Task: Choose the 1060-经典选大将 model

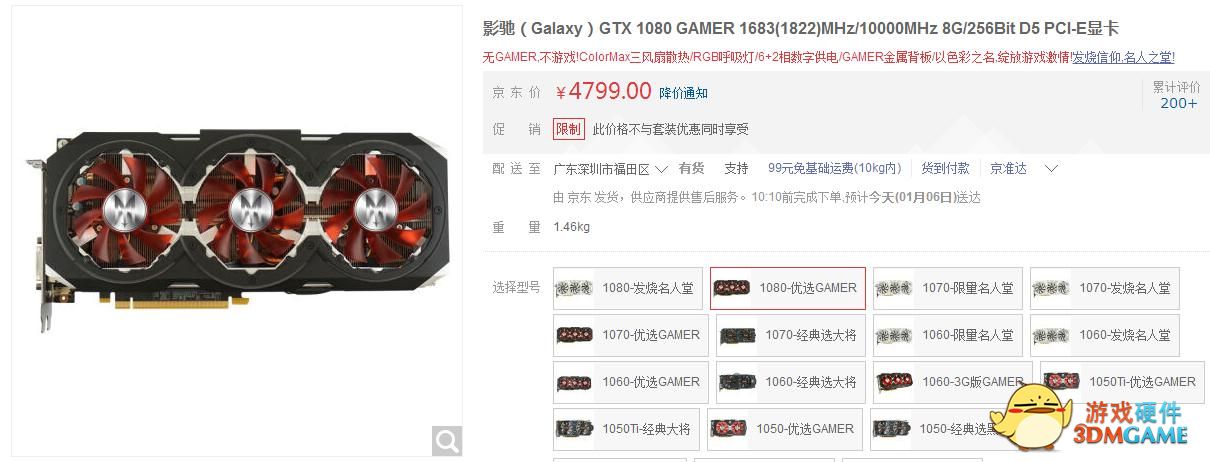Action: [791, 382]
